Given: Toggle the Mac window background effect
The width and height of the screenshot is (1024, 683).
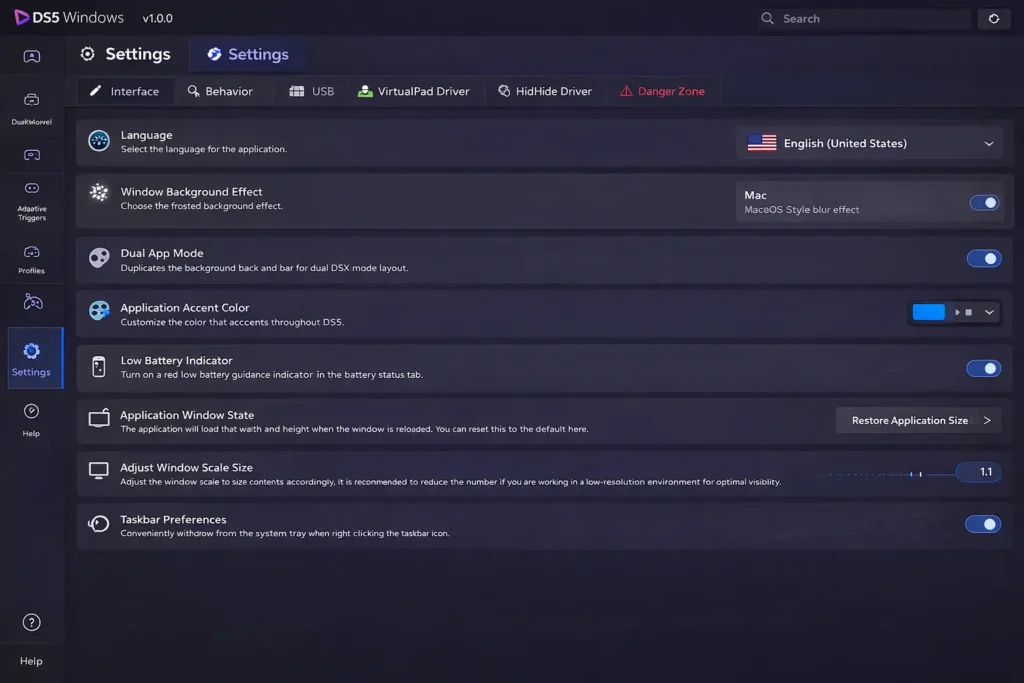Looking at the screenshot, I should pos(984,202).
